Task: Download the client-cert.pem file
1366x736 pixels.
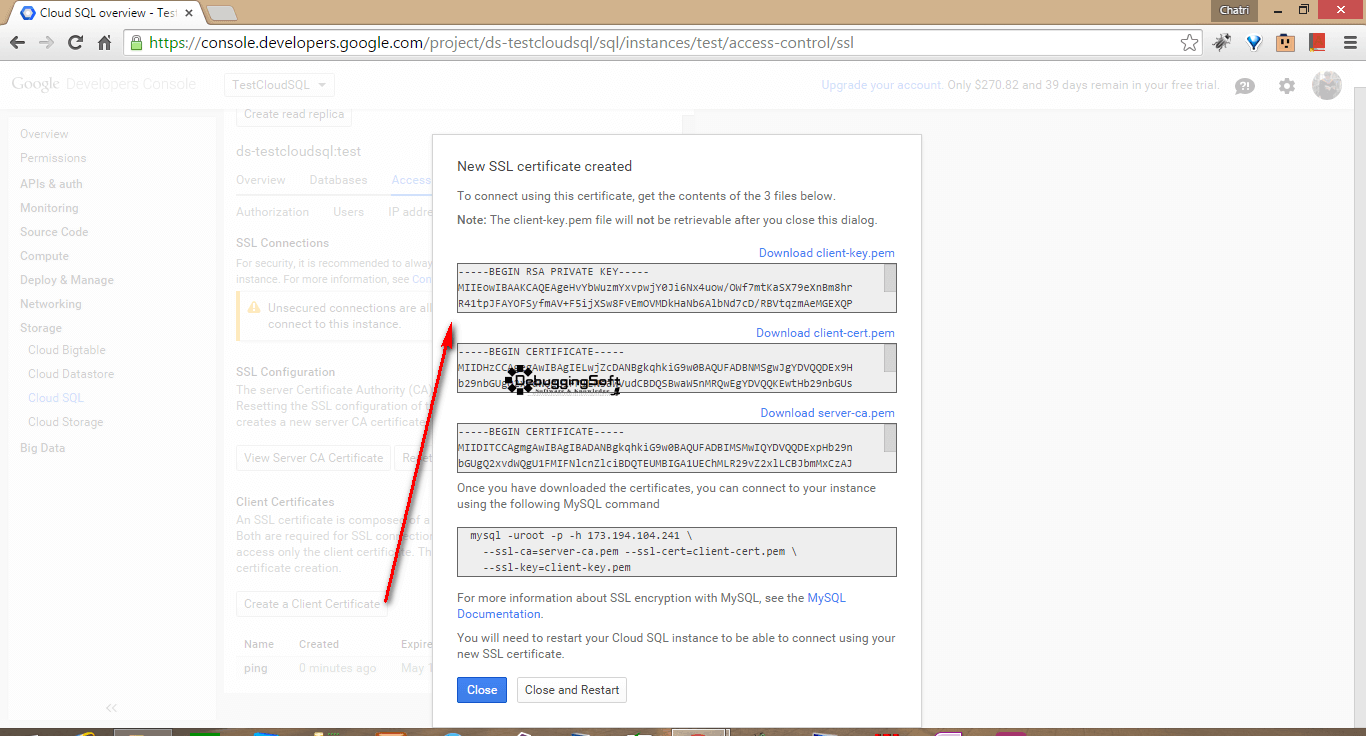Action: (x=825, y=333)
